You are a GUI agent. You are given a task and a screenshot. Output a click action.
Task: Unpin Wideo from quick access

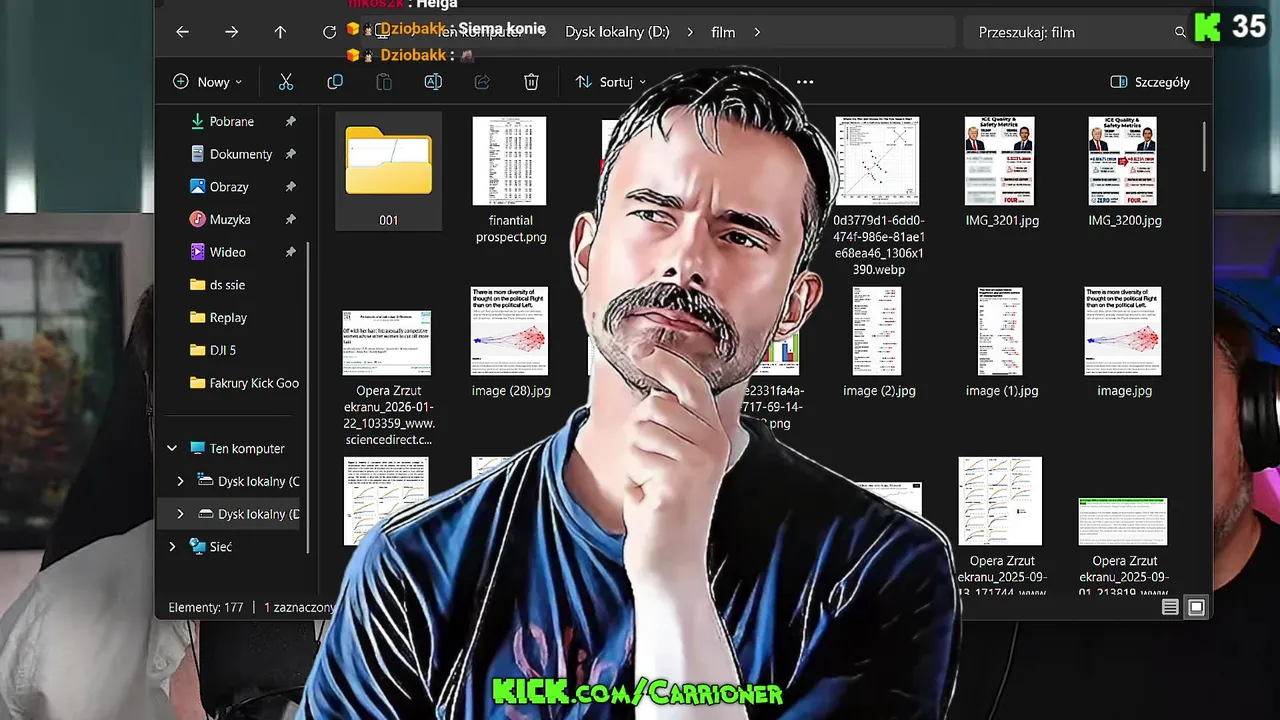pos(290,252)
